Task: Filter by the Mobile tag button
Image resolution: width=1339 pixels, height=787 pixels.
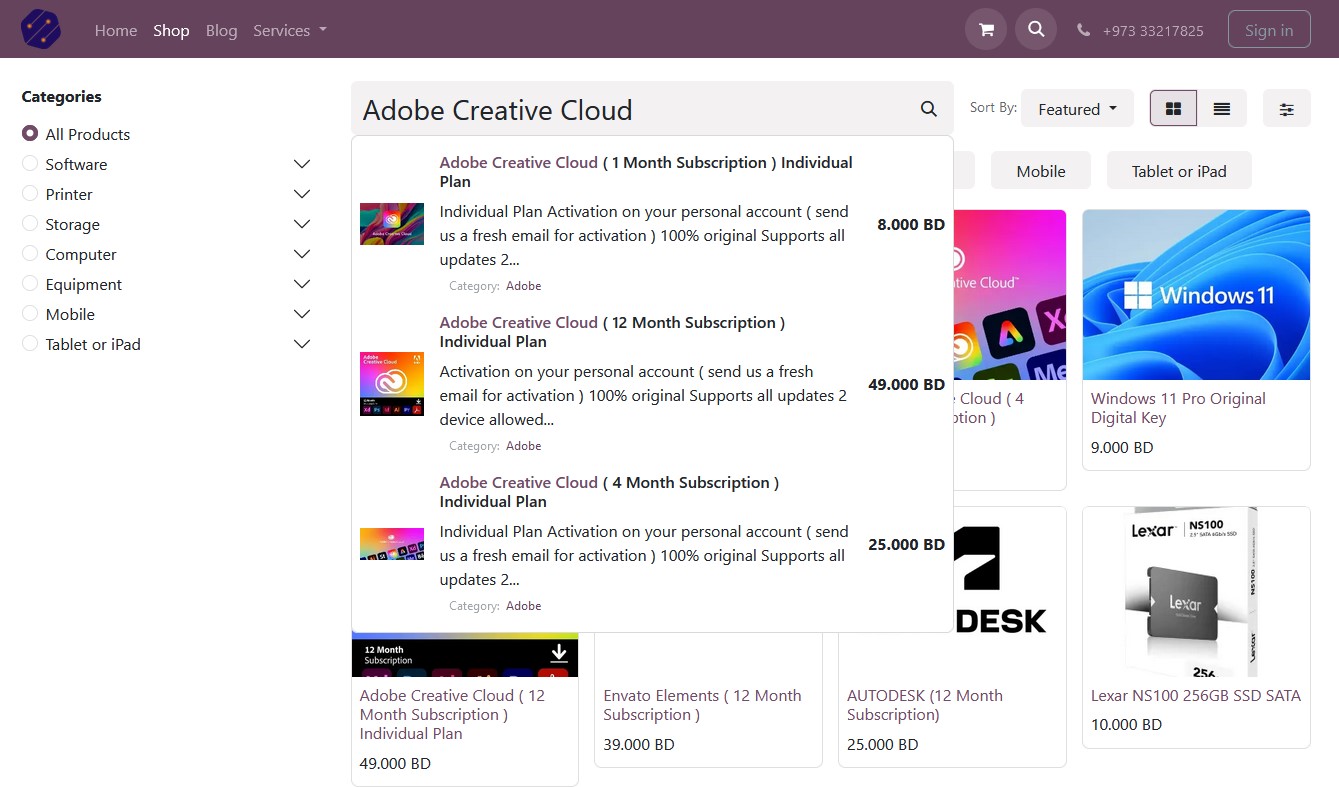Action: [x=1041, y=171]
